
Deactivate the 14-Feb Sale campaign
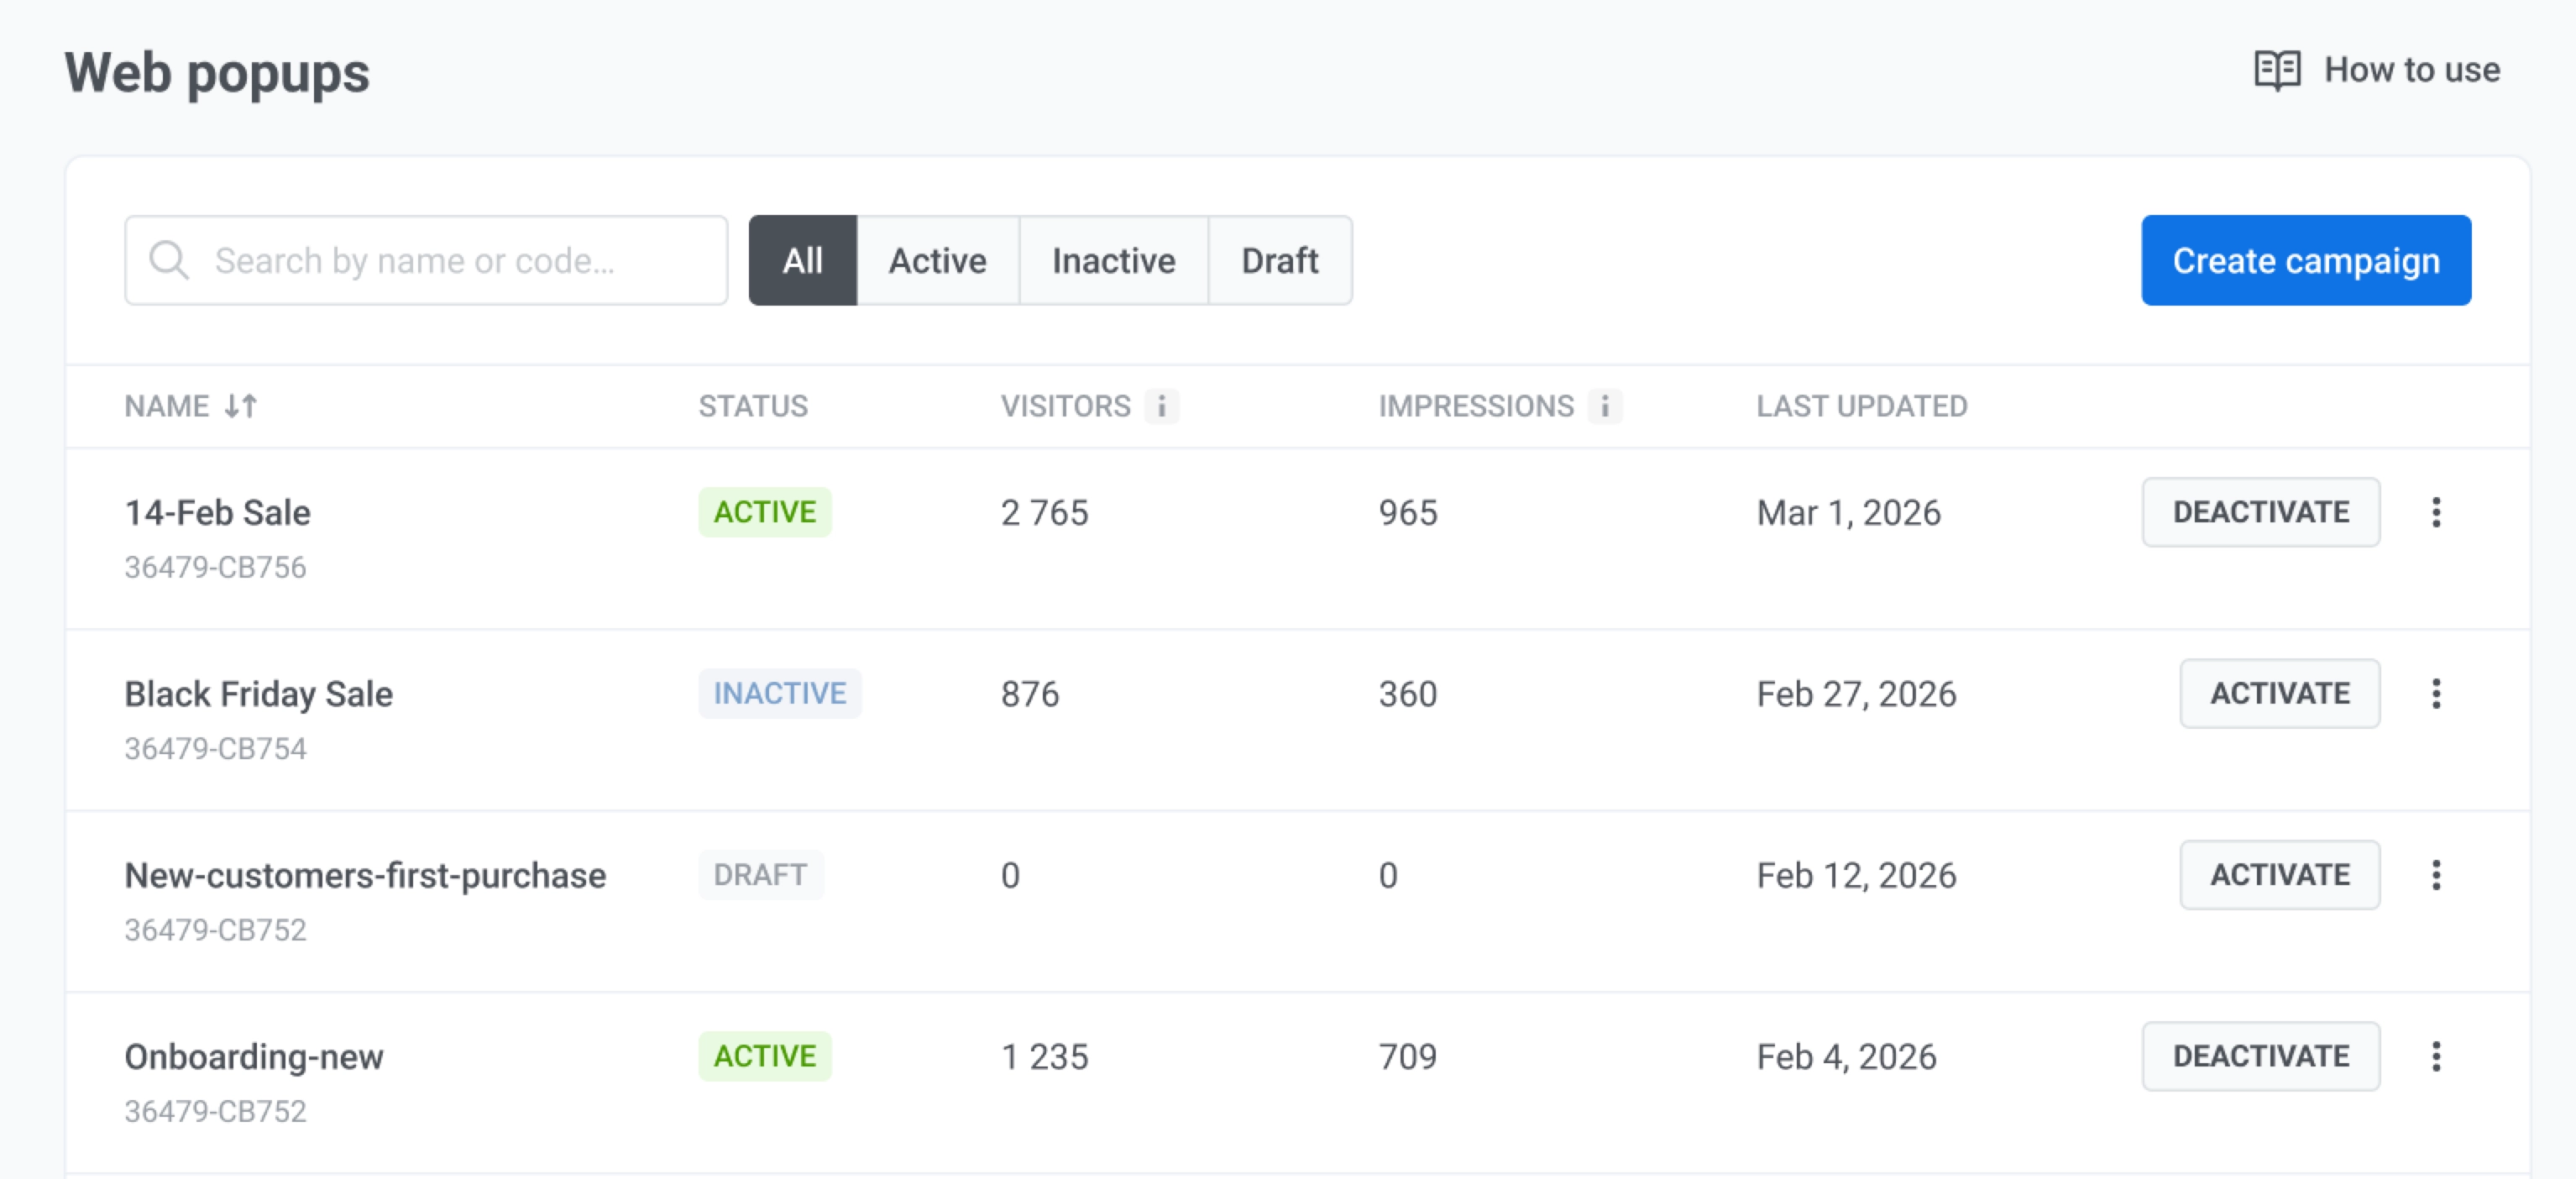(2260, 512)
